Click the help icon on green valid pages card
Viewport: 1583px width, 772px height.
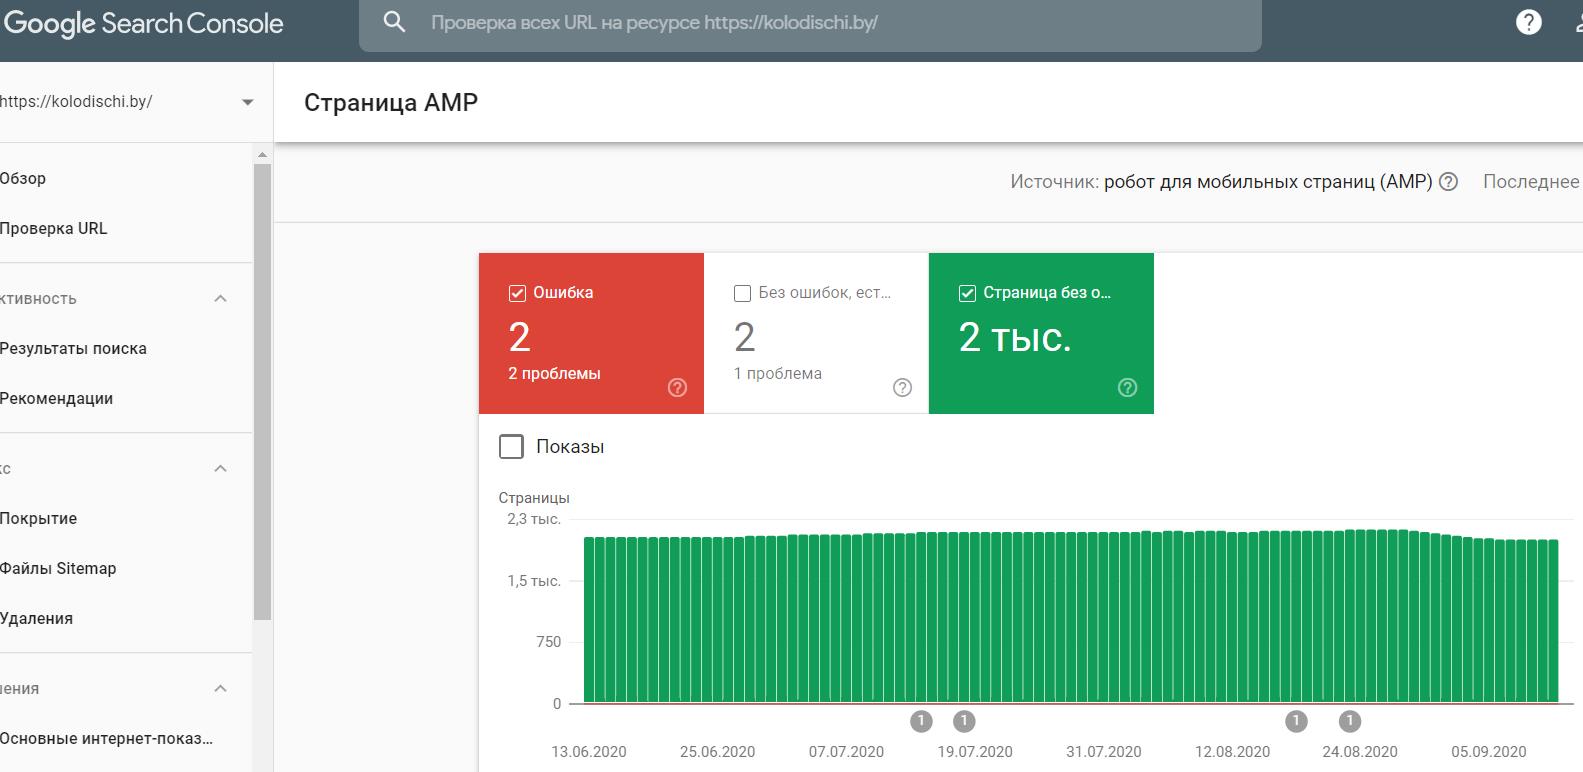pos(1127,388)
